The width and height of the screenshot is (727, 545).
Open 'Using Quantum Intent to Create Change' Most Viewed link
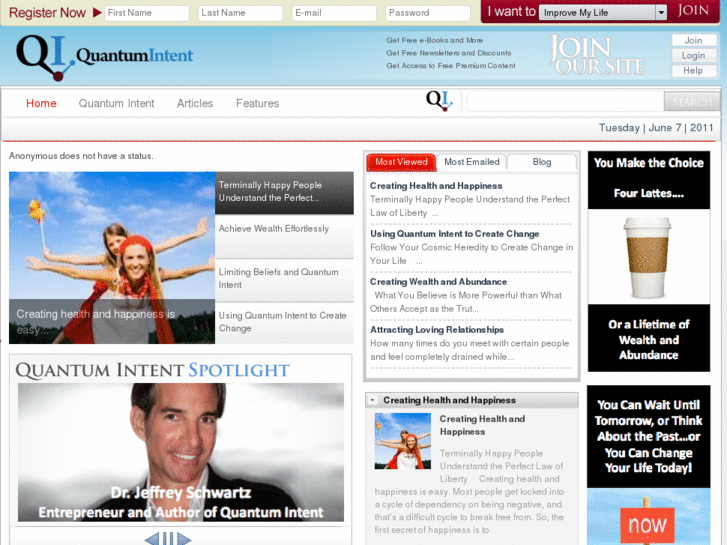point(454,234)
